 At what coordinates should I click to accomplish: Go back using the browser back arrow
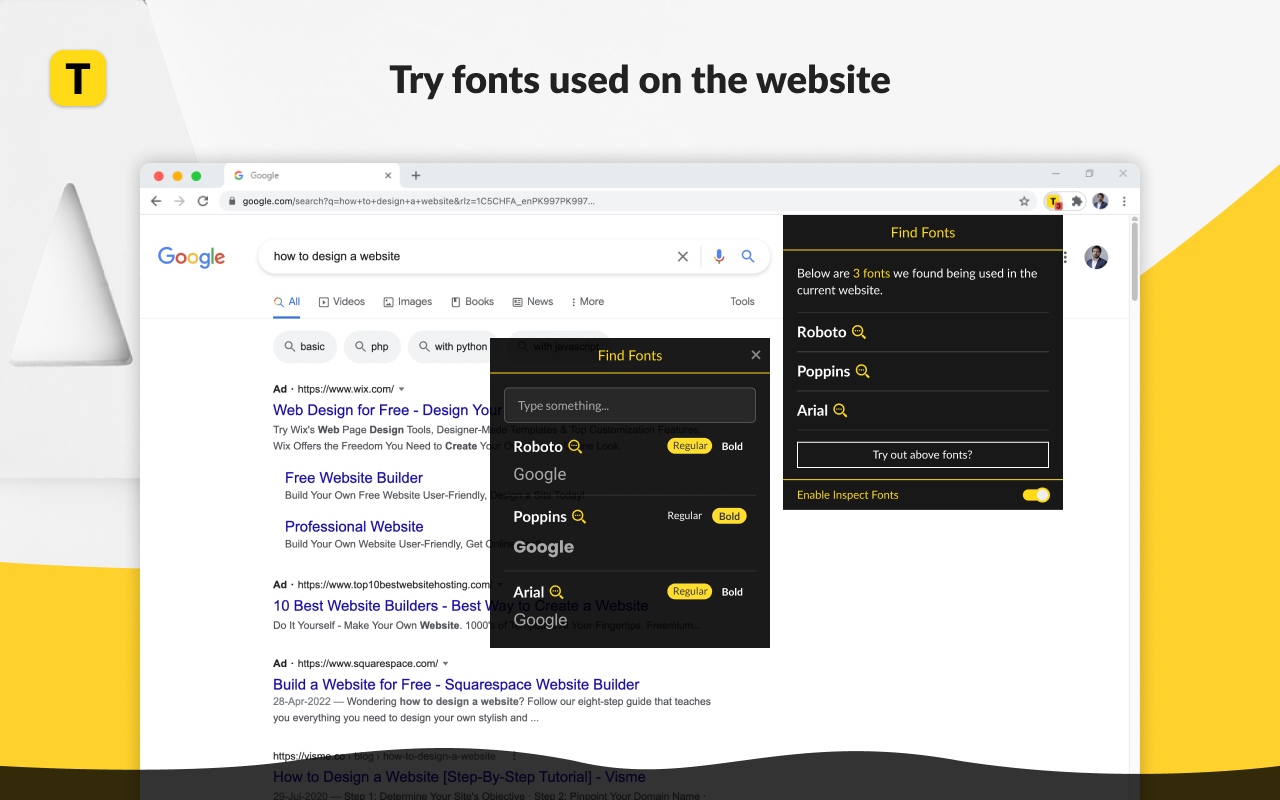(156, 201)
